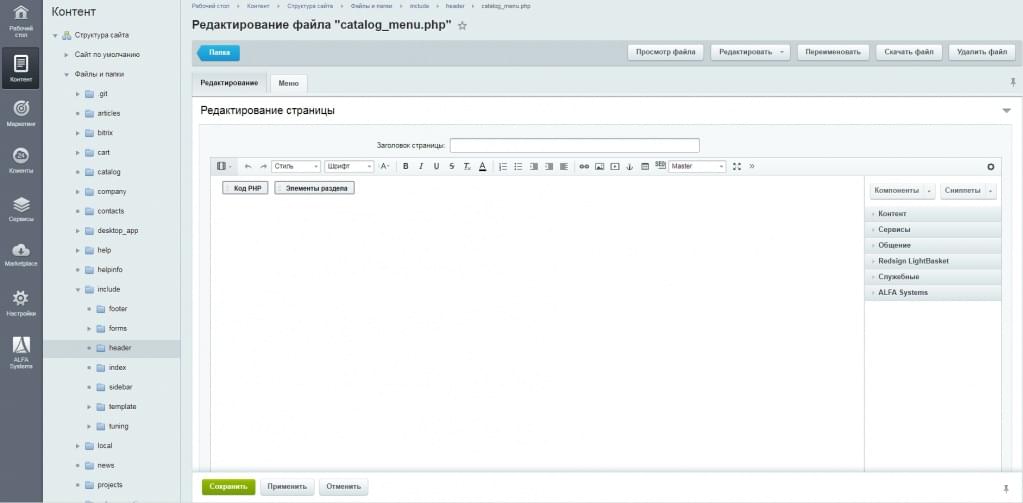The image size is (1023, 503).
Task: Open the Стиль dropdown
Action: pos(296,166)
